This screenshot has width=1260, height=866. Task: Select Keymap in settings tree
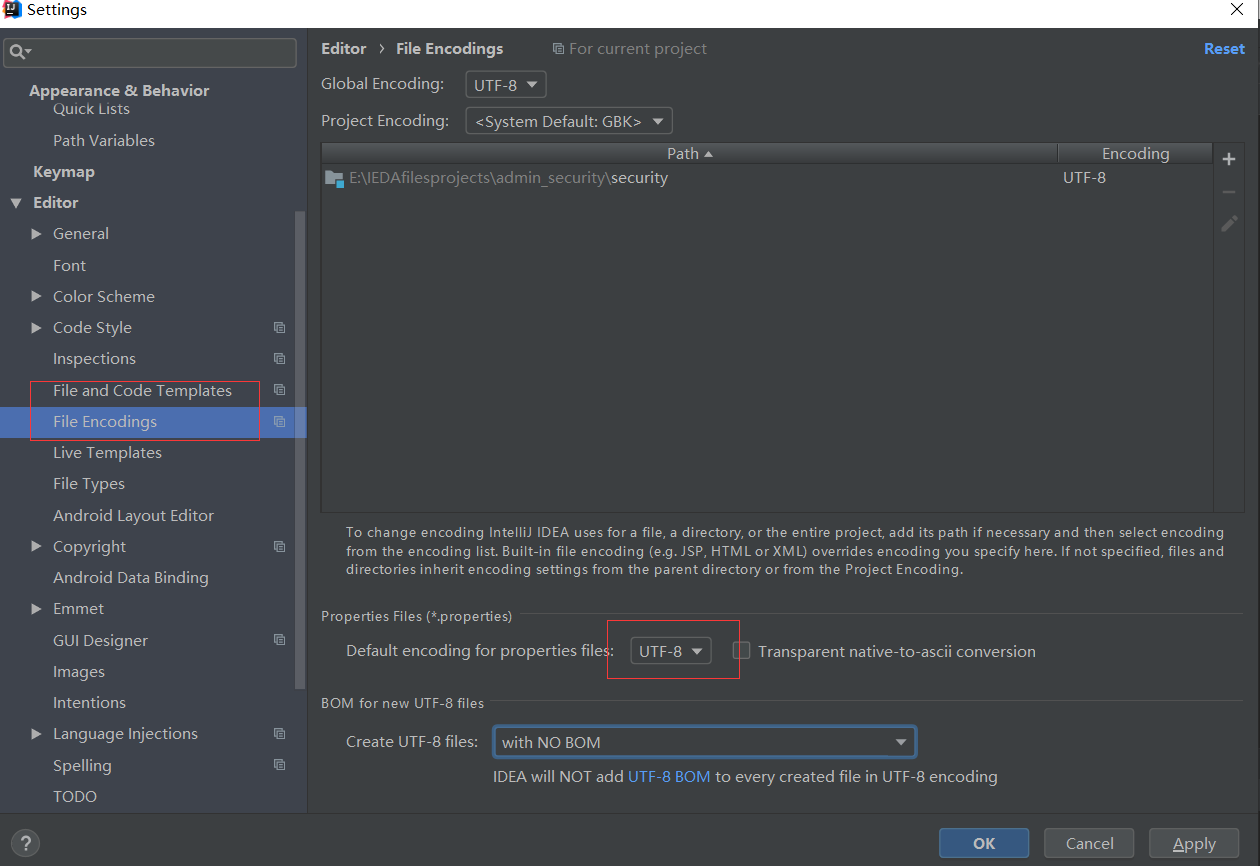click(x=64, y=172)
